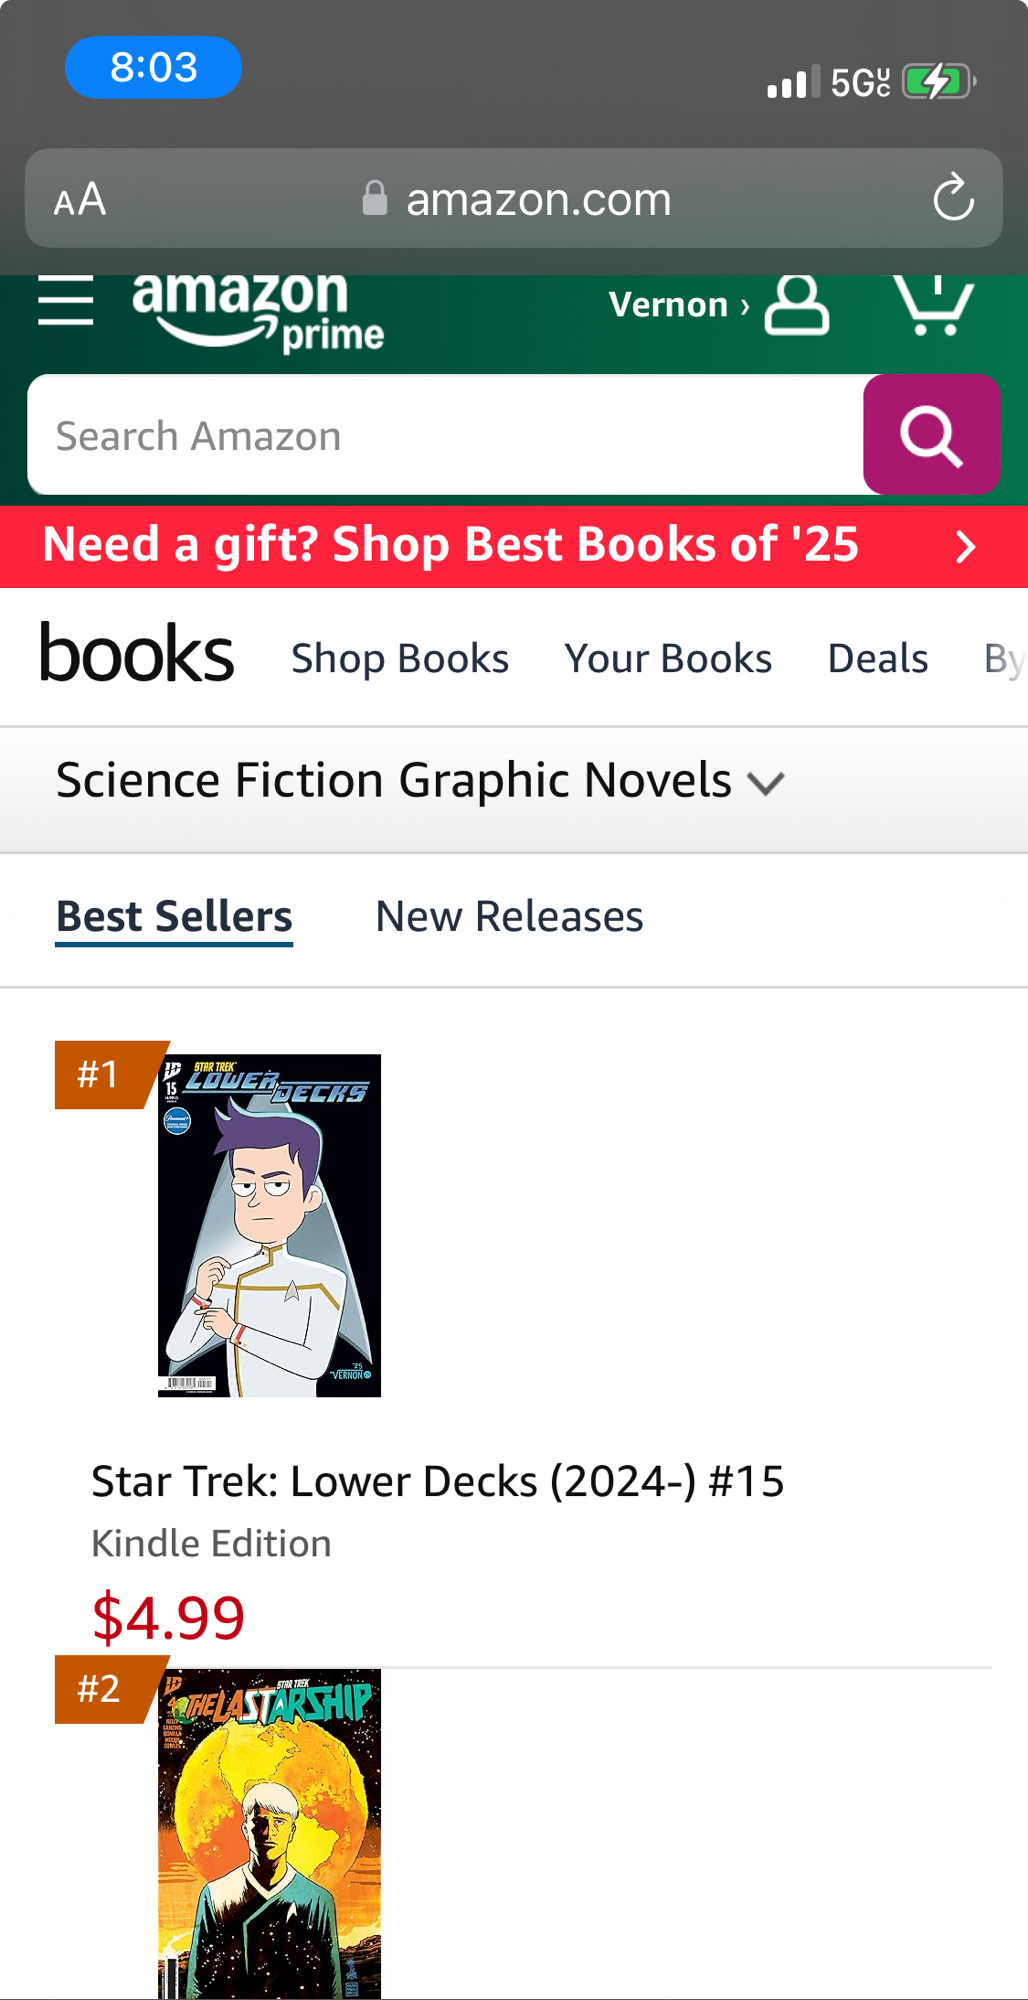
Task: Tap The Last Starship cover thumbnail
Action: click(x=269, y=1833)
